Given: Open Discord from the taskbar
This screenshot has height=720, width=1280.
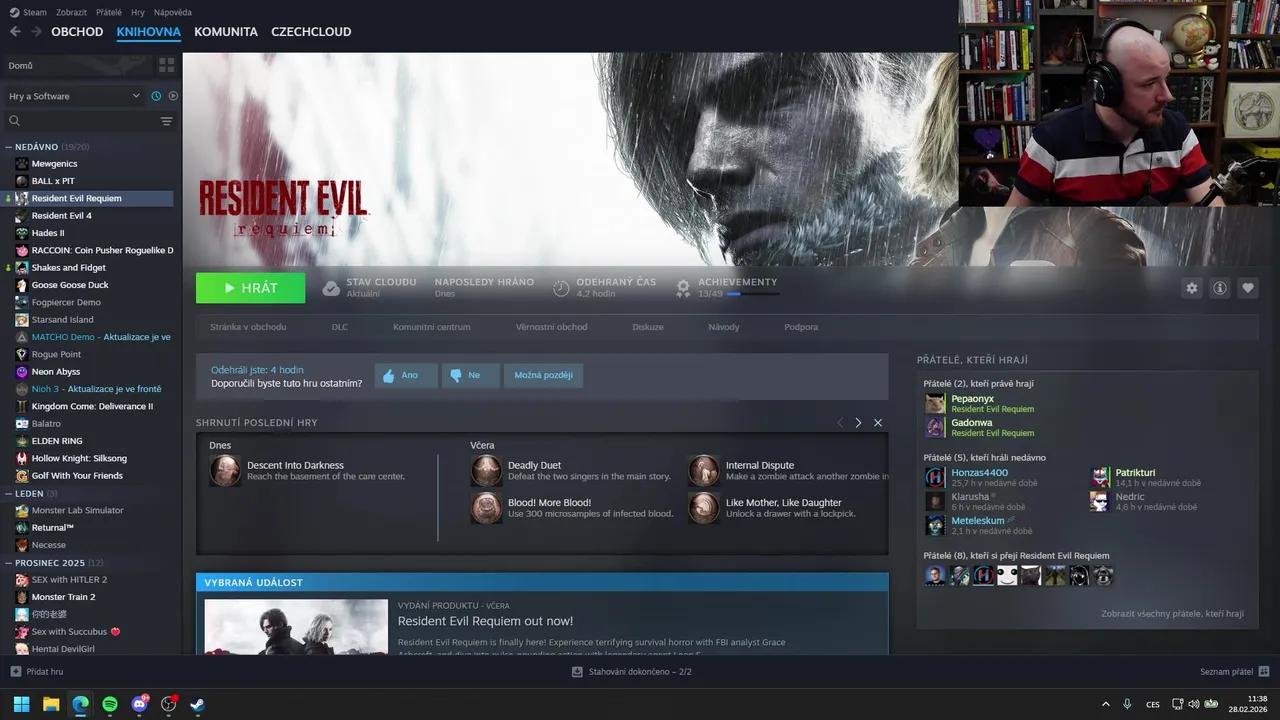Looking at the screenshot, I should (x=140, y=704).
